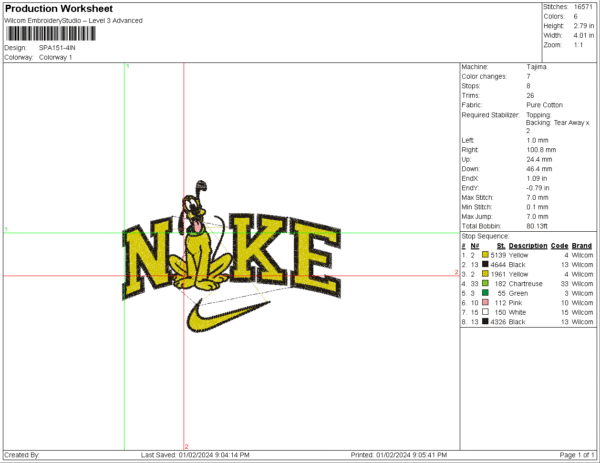Click the Production Worksheet title
Screen dimensions: 600x463
[59, 8]
